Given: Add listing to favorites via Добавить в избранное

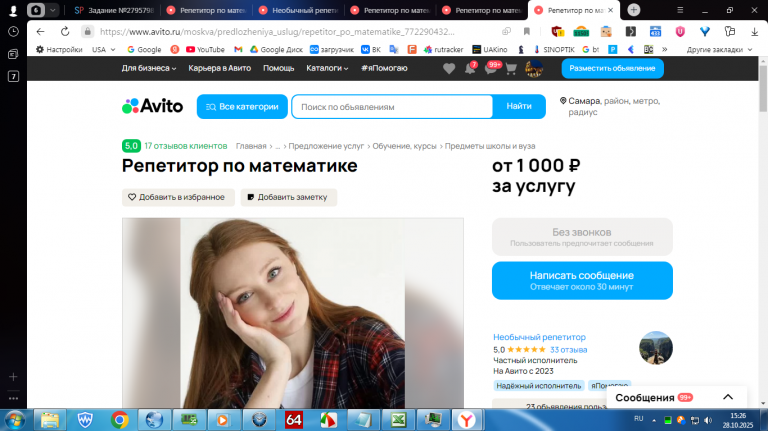Looking at the screenshot, I should (x=178, y=197).
